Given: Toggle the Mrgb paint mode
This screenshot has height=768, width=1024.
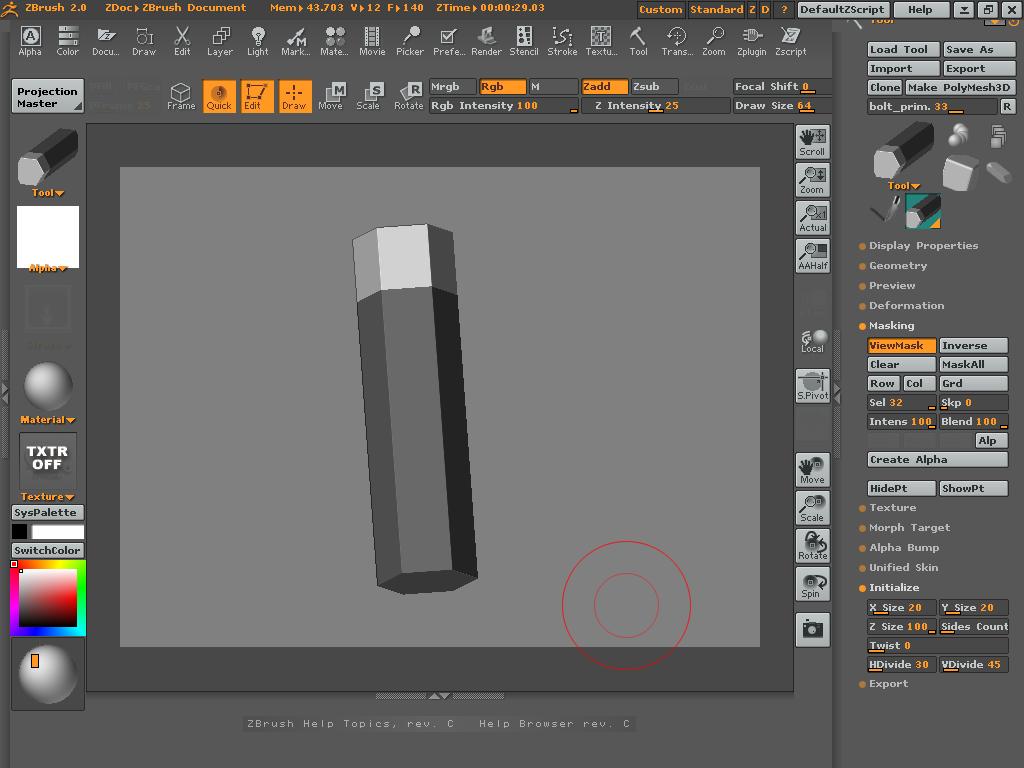Looking at the screenshot, I should coord(453,87).
